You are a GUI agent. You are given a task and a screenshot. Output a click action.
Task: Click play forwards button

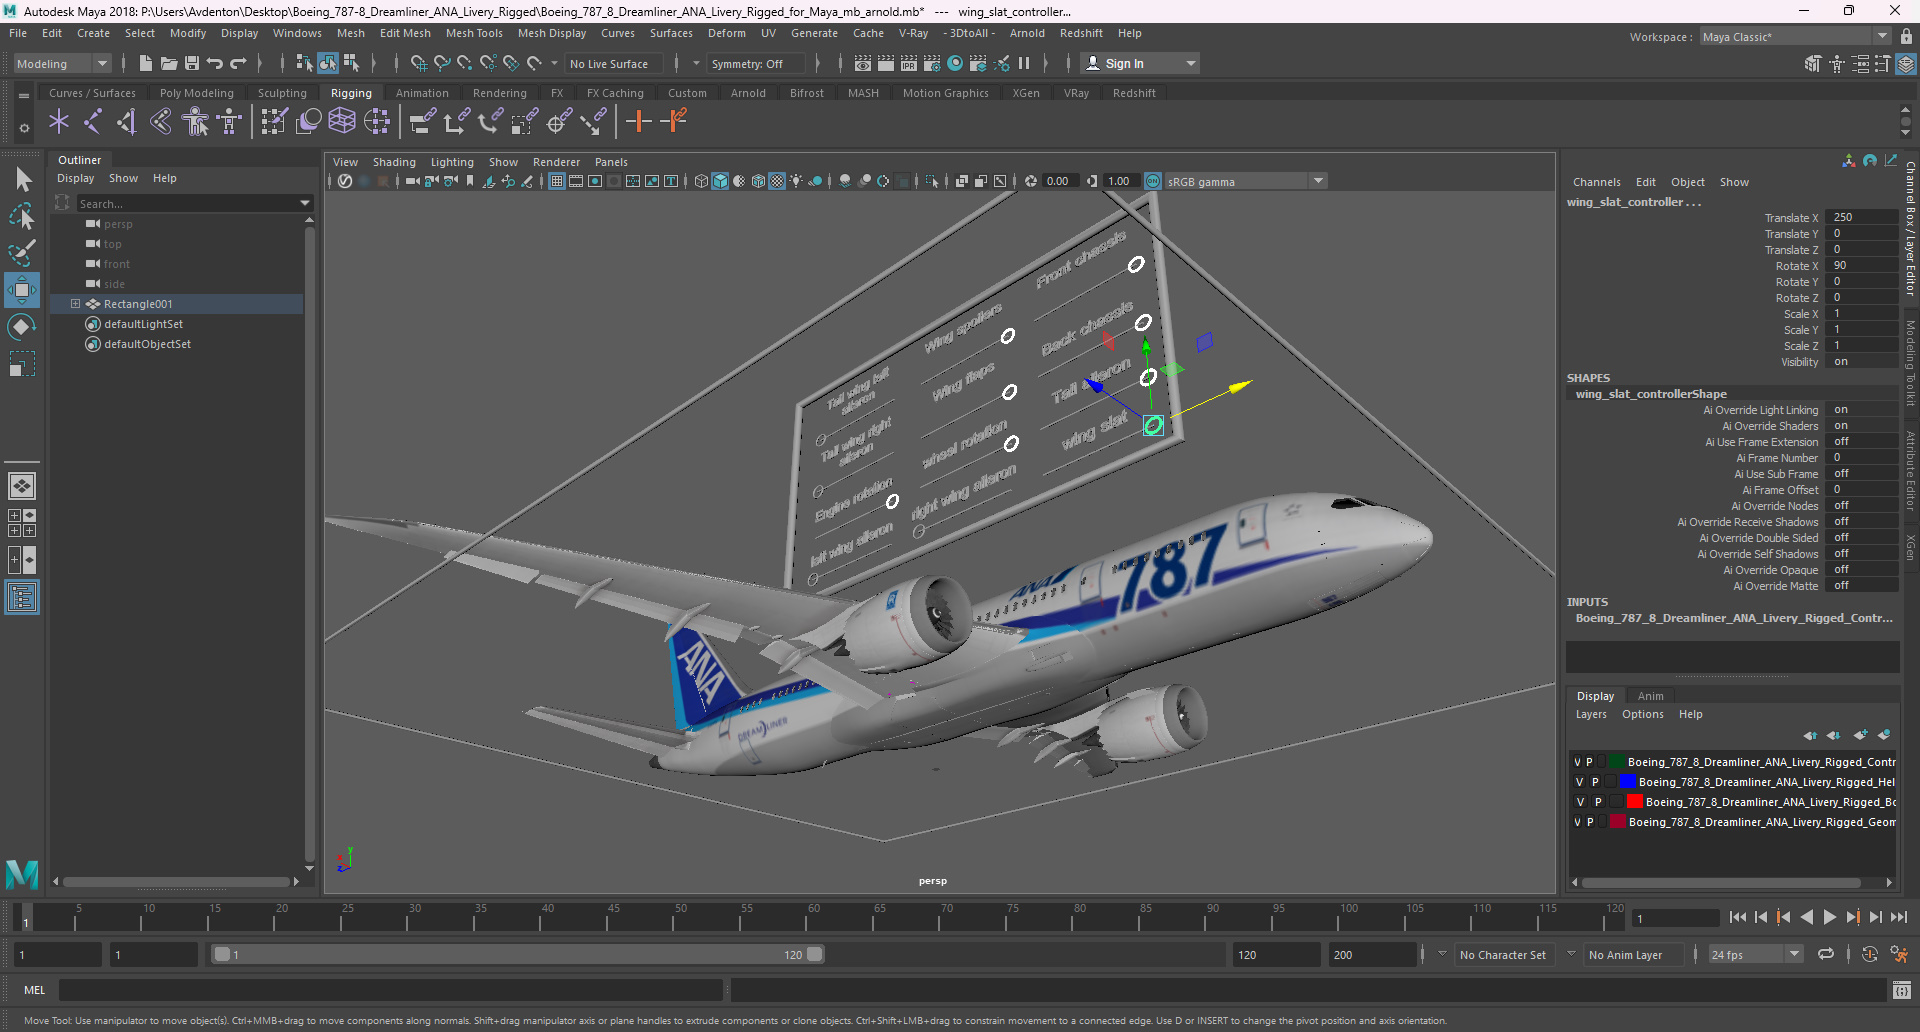click(1829, 917)
